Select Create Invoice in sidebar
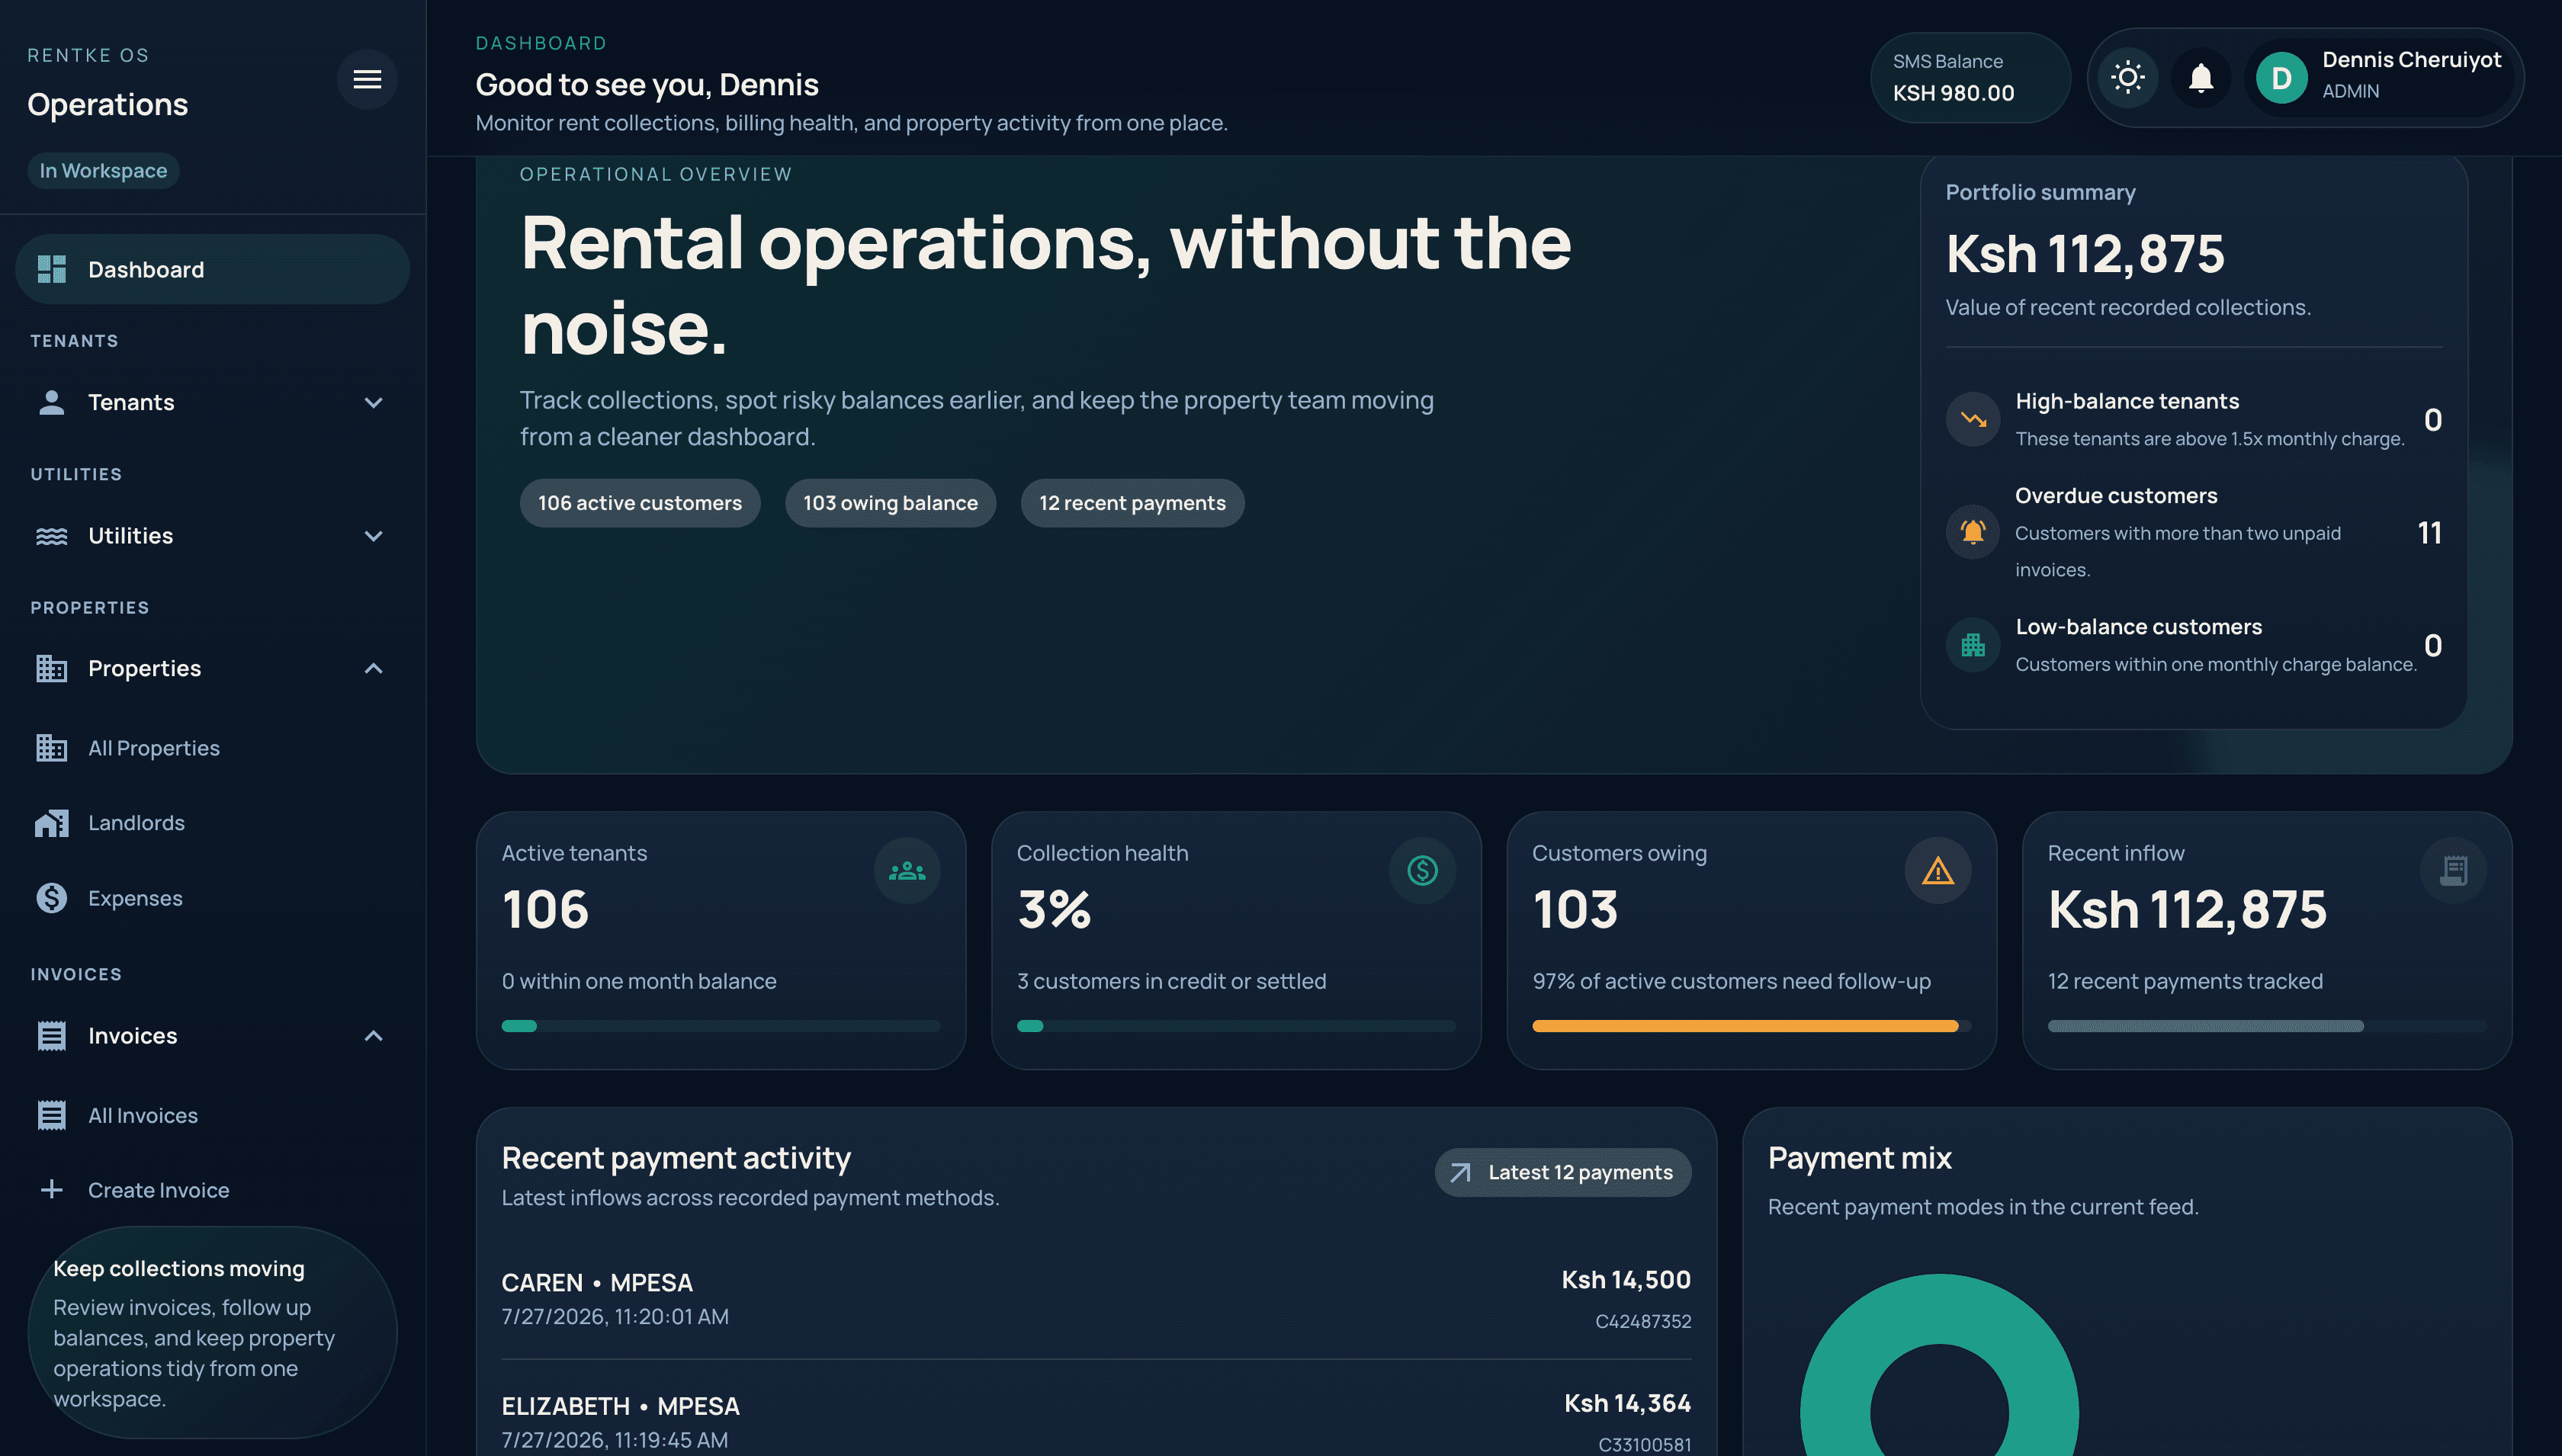 [x=212, y=1190]
